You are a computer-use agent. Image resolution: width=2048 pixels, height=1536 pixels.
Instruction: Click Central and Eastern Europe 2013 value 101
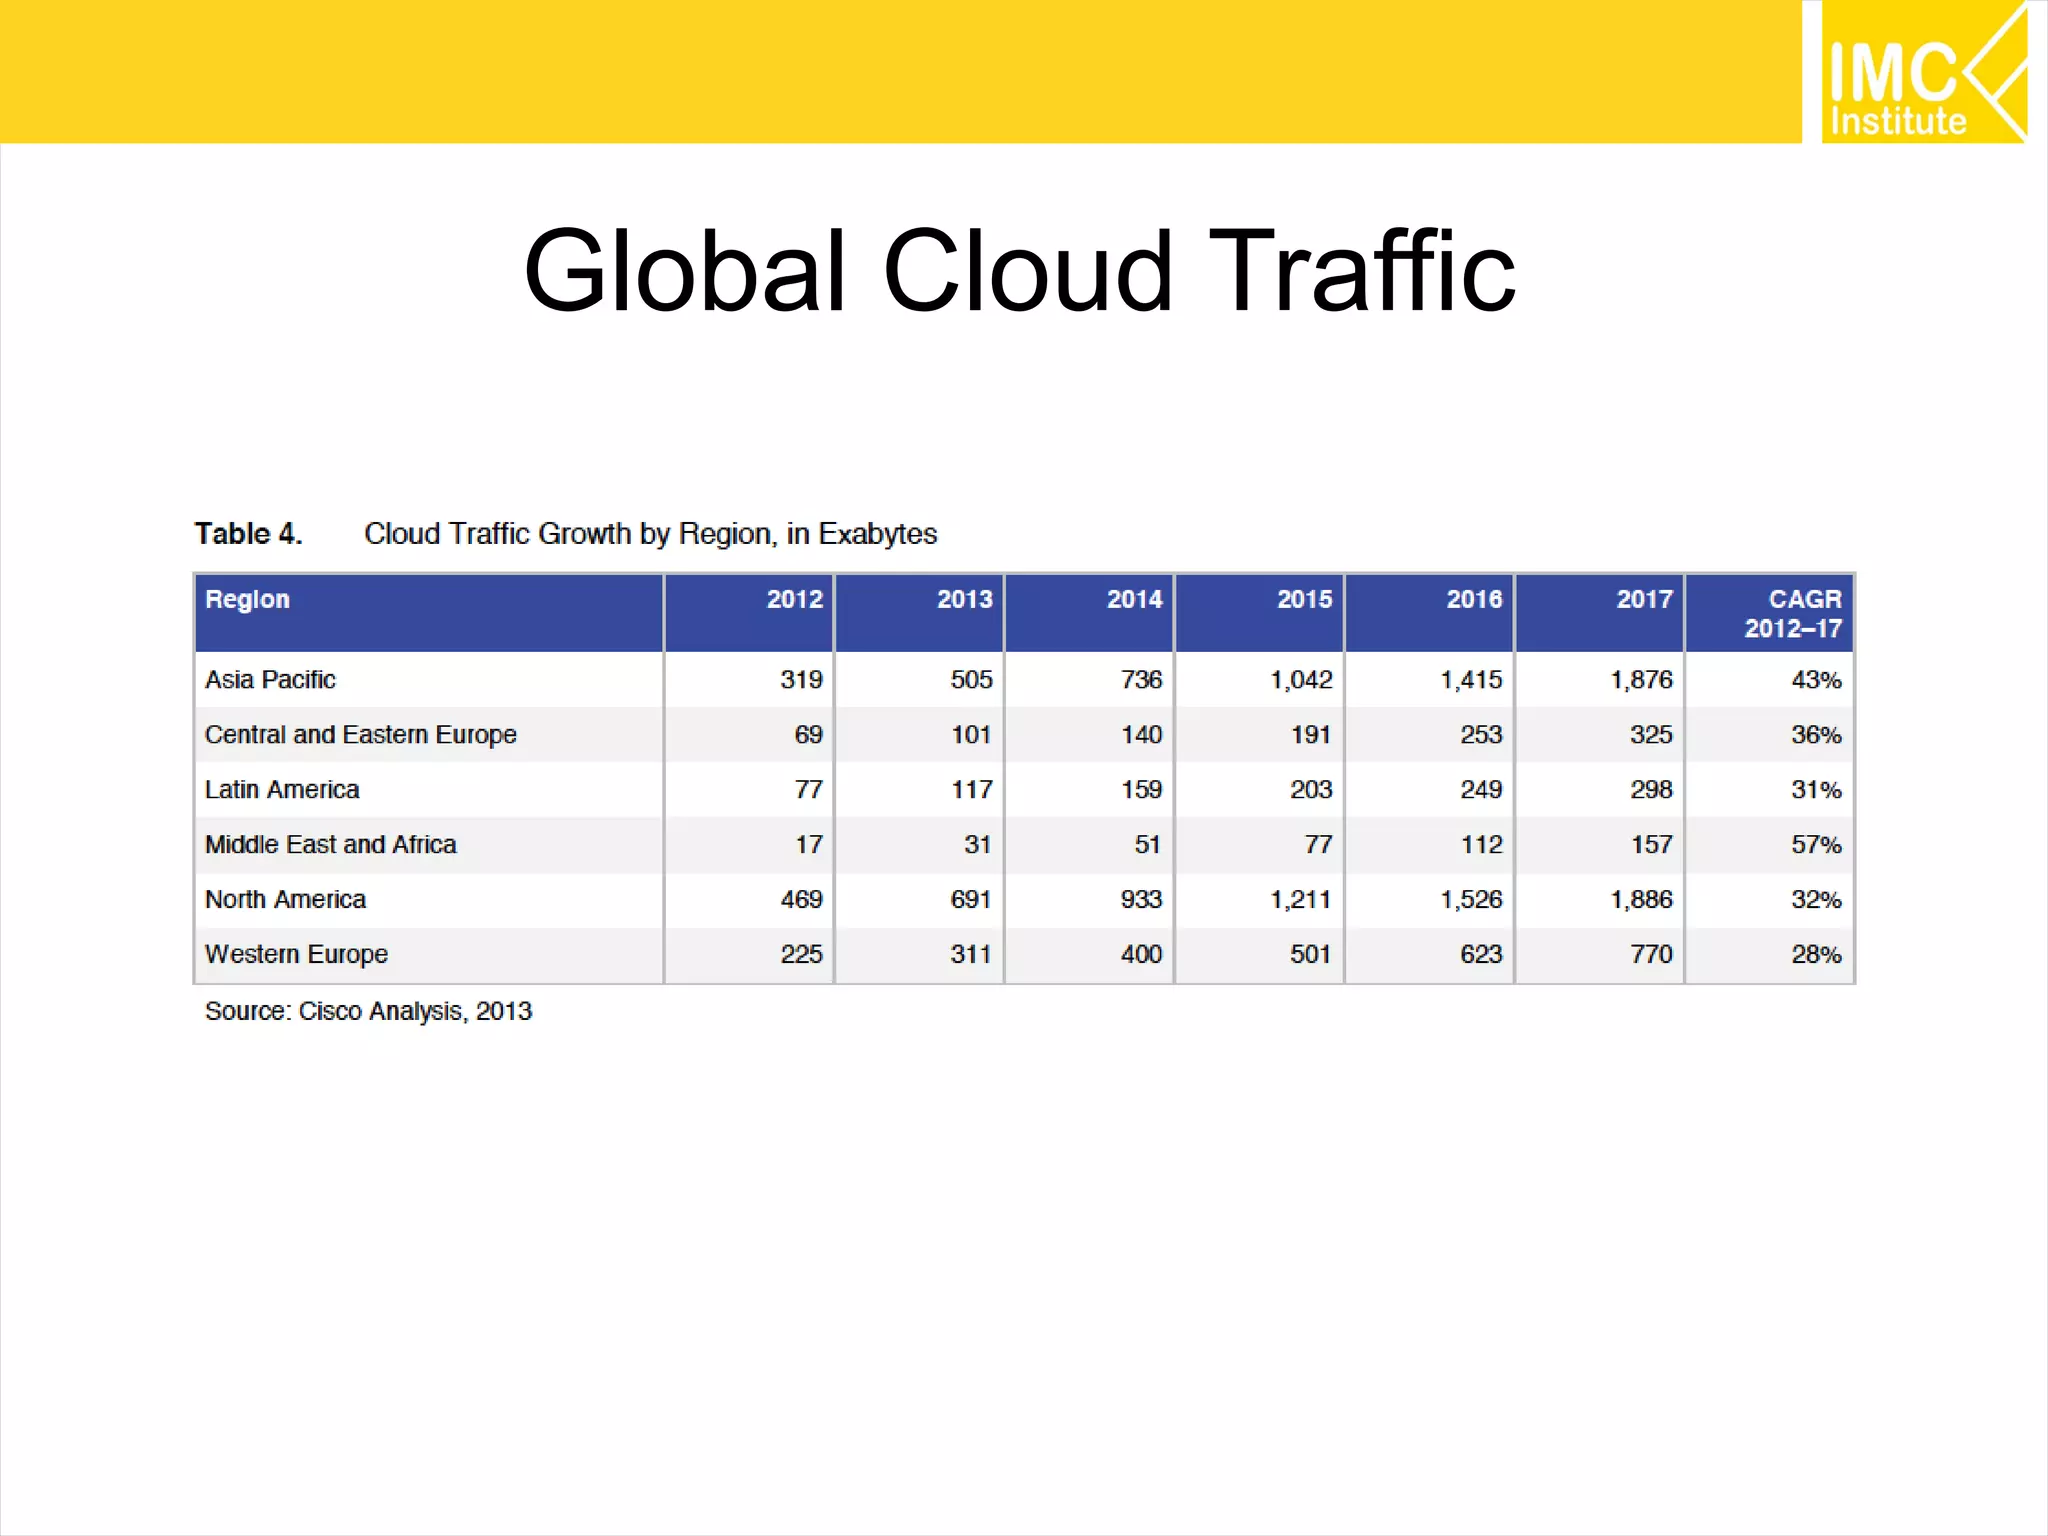click(972, 735)
